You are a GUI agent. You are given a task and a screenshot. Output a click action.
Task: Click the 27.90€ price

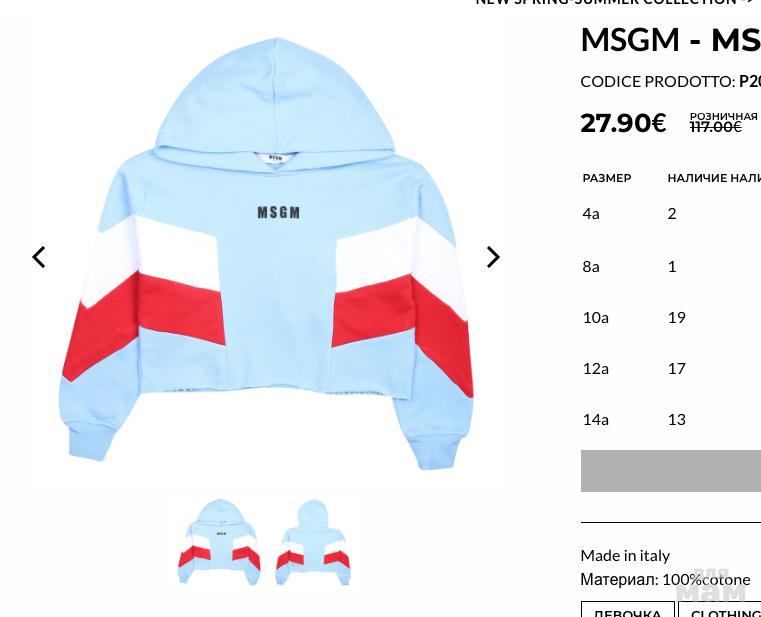point(623,123)
